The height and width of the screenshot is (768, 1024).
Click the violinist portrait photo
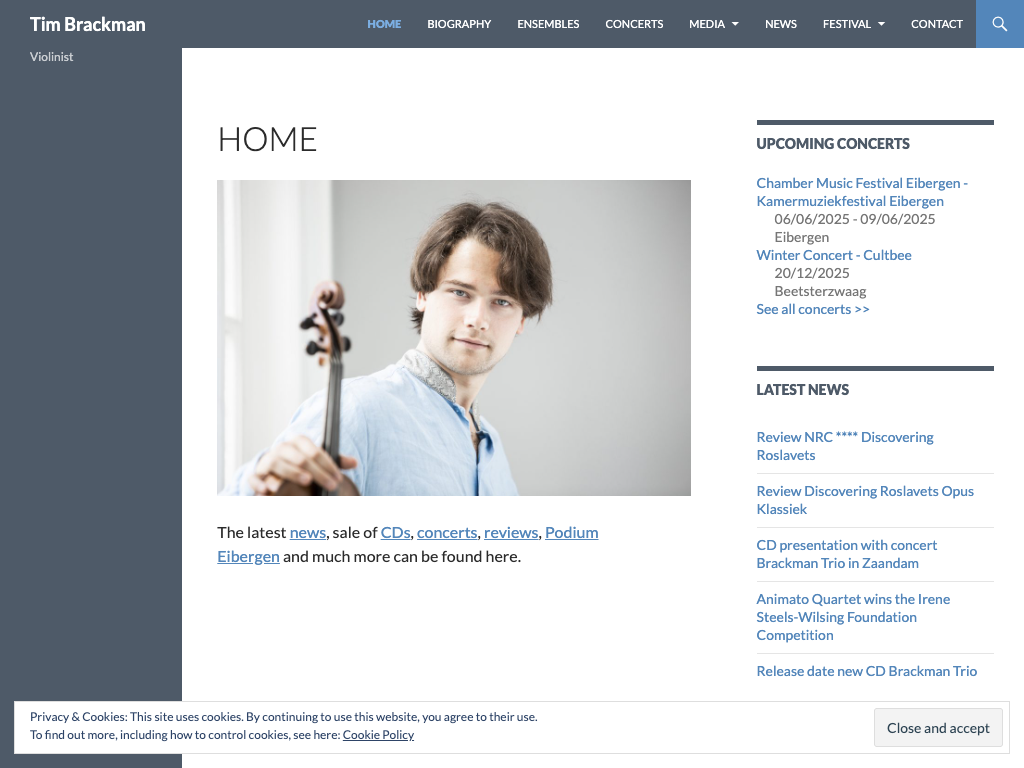pos(454,338)
